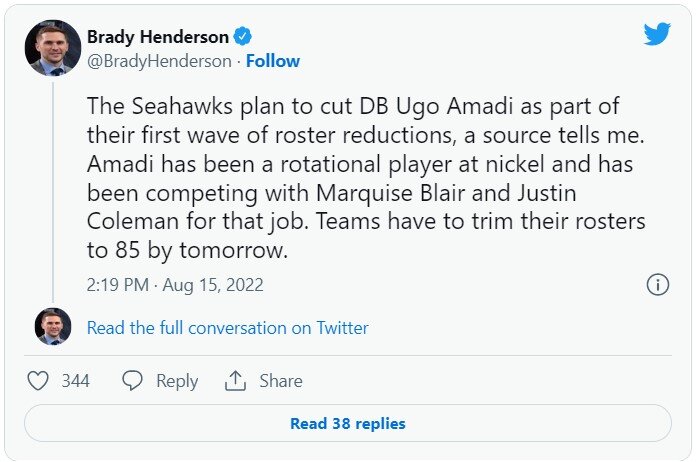The width and height of the screenshot is (697, 462).
Task: Read the full conversation on Twitter
Action: (x=228, y=328)
